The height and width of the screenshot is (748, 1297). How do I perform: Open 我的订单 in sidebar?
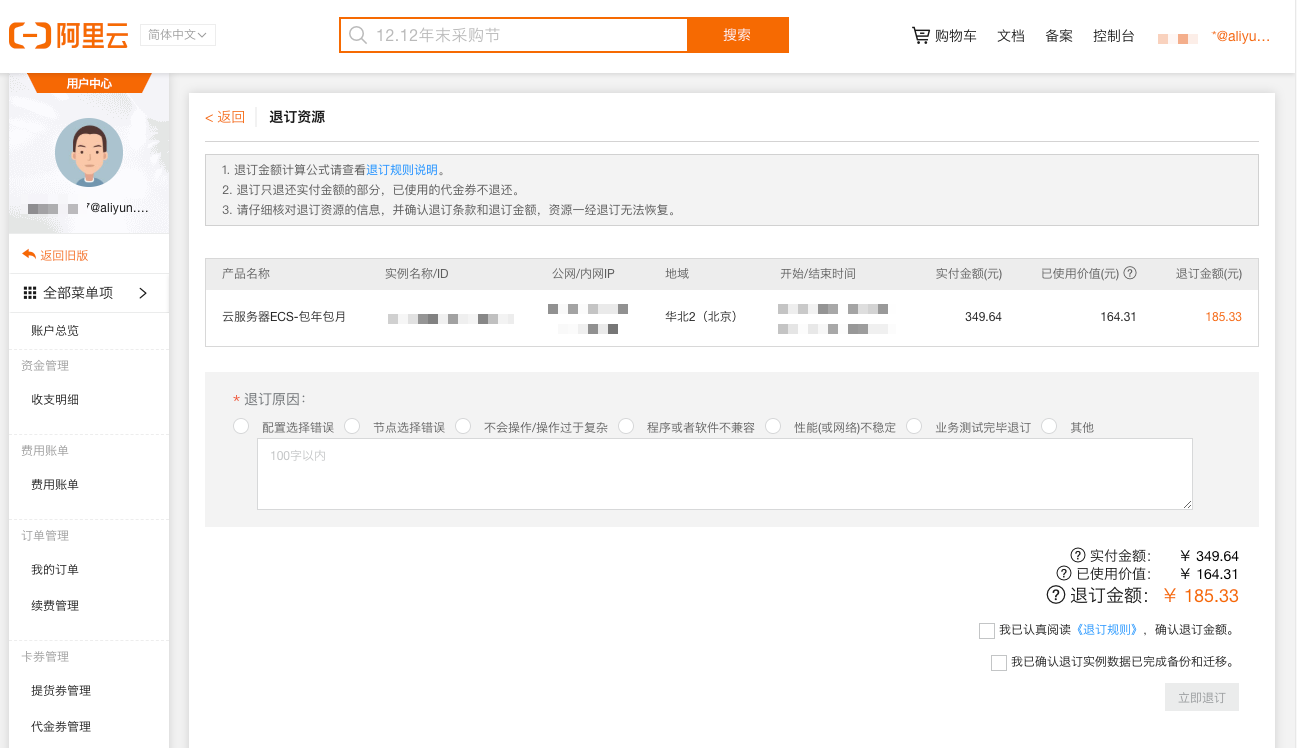[55, 569]
